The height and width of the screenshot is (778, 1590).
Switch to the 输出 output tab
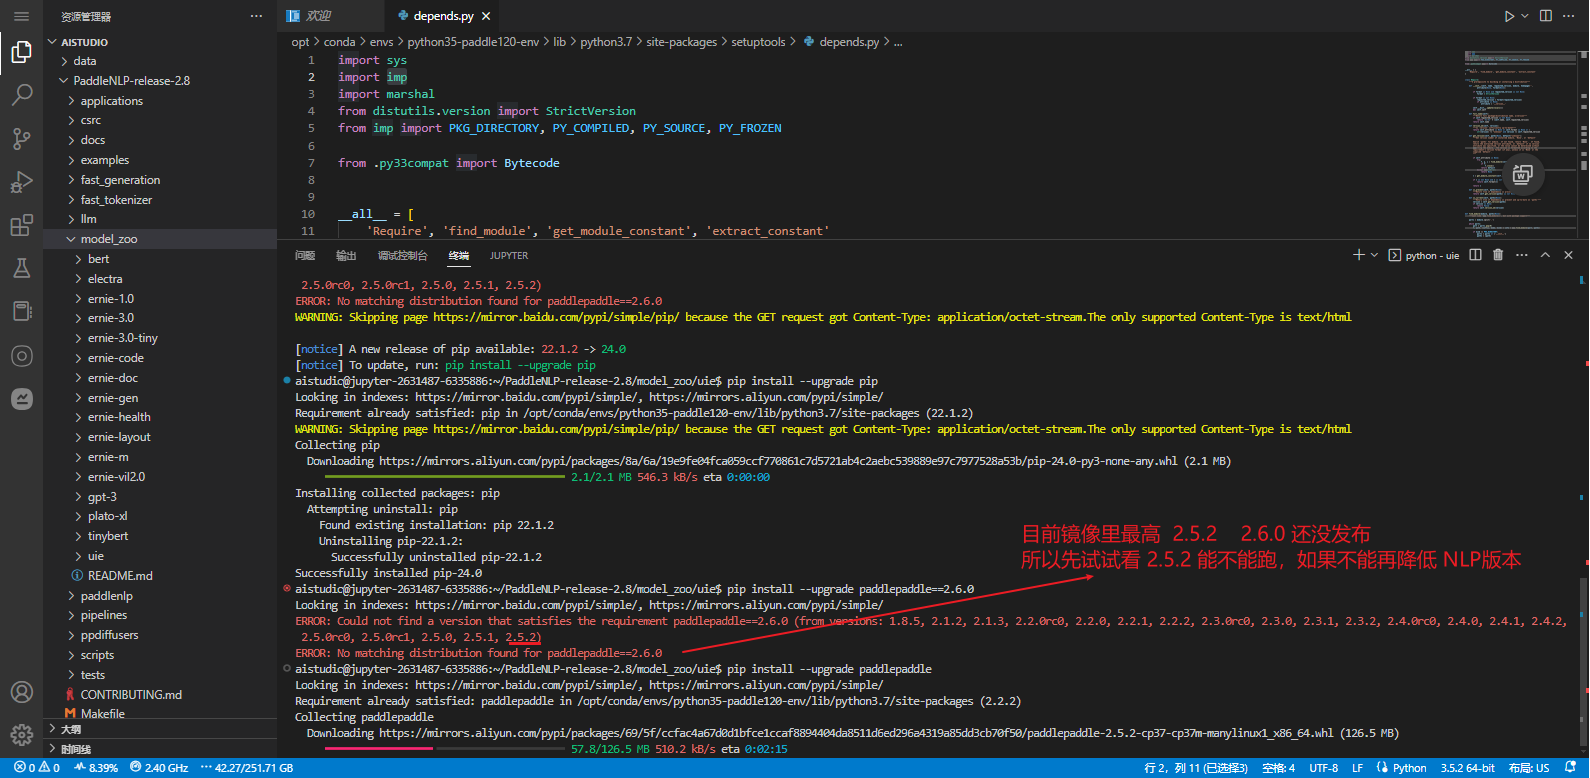346,256
